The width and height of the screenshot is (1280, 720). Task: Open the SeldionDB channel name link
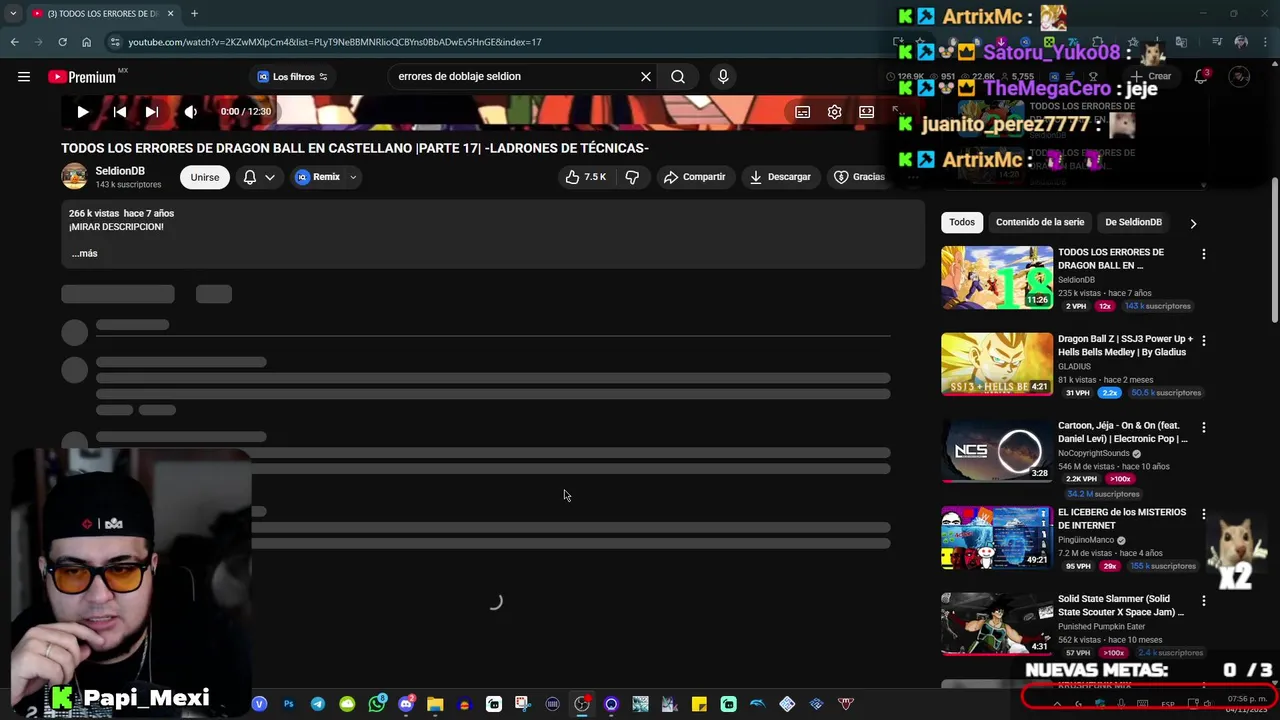120,171
